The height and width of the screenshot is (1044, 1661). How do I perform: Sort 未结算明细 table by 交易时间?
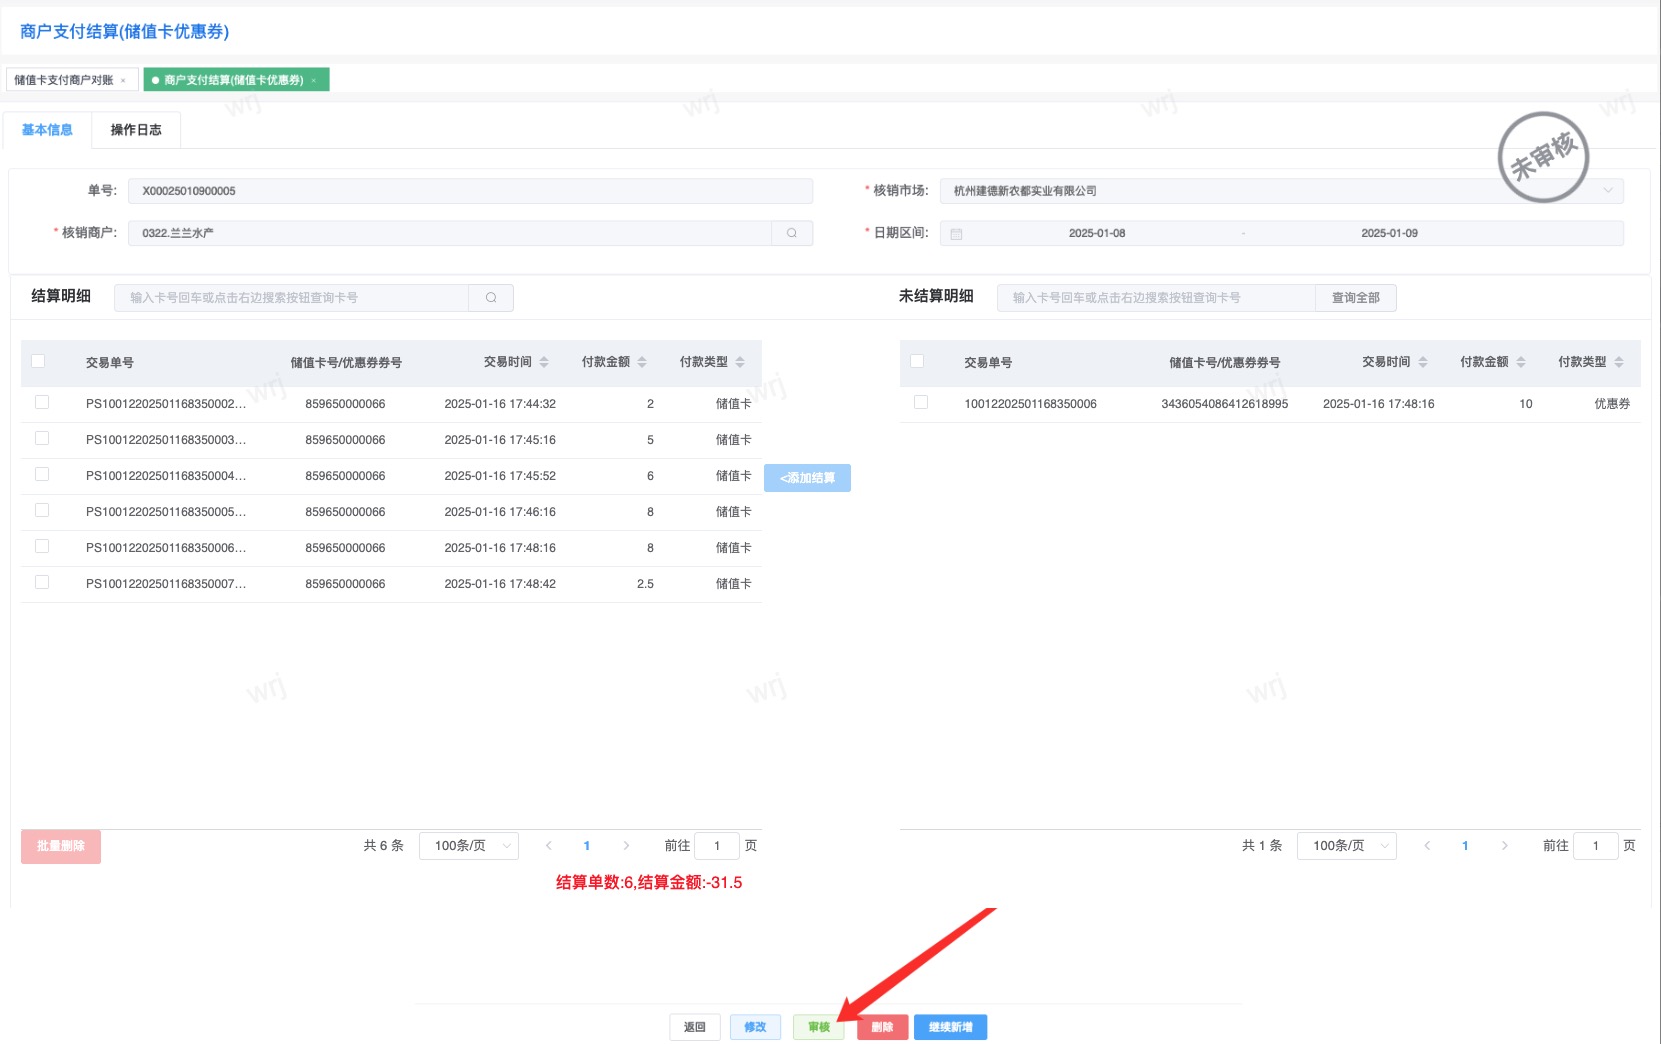tap(1423, 362)
